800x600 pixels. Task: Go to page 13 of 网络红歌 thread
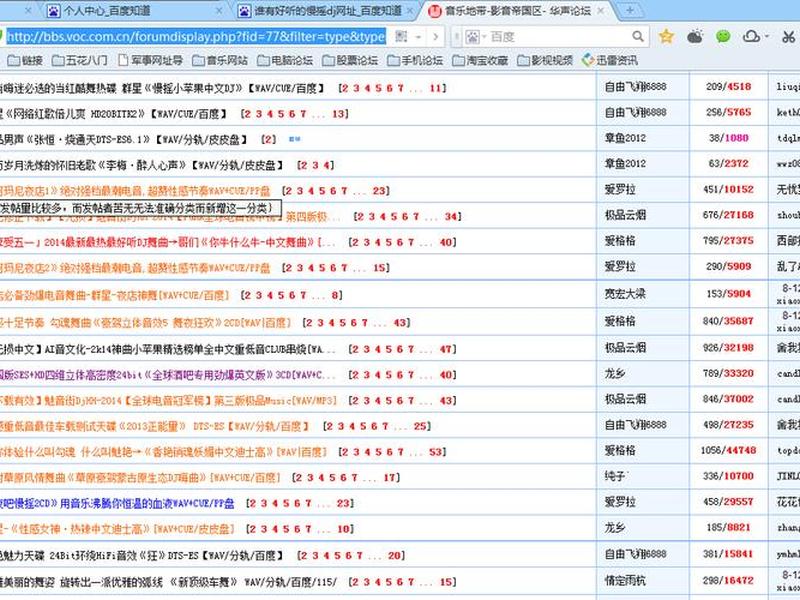(338, 114)
